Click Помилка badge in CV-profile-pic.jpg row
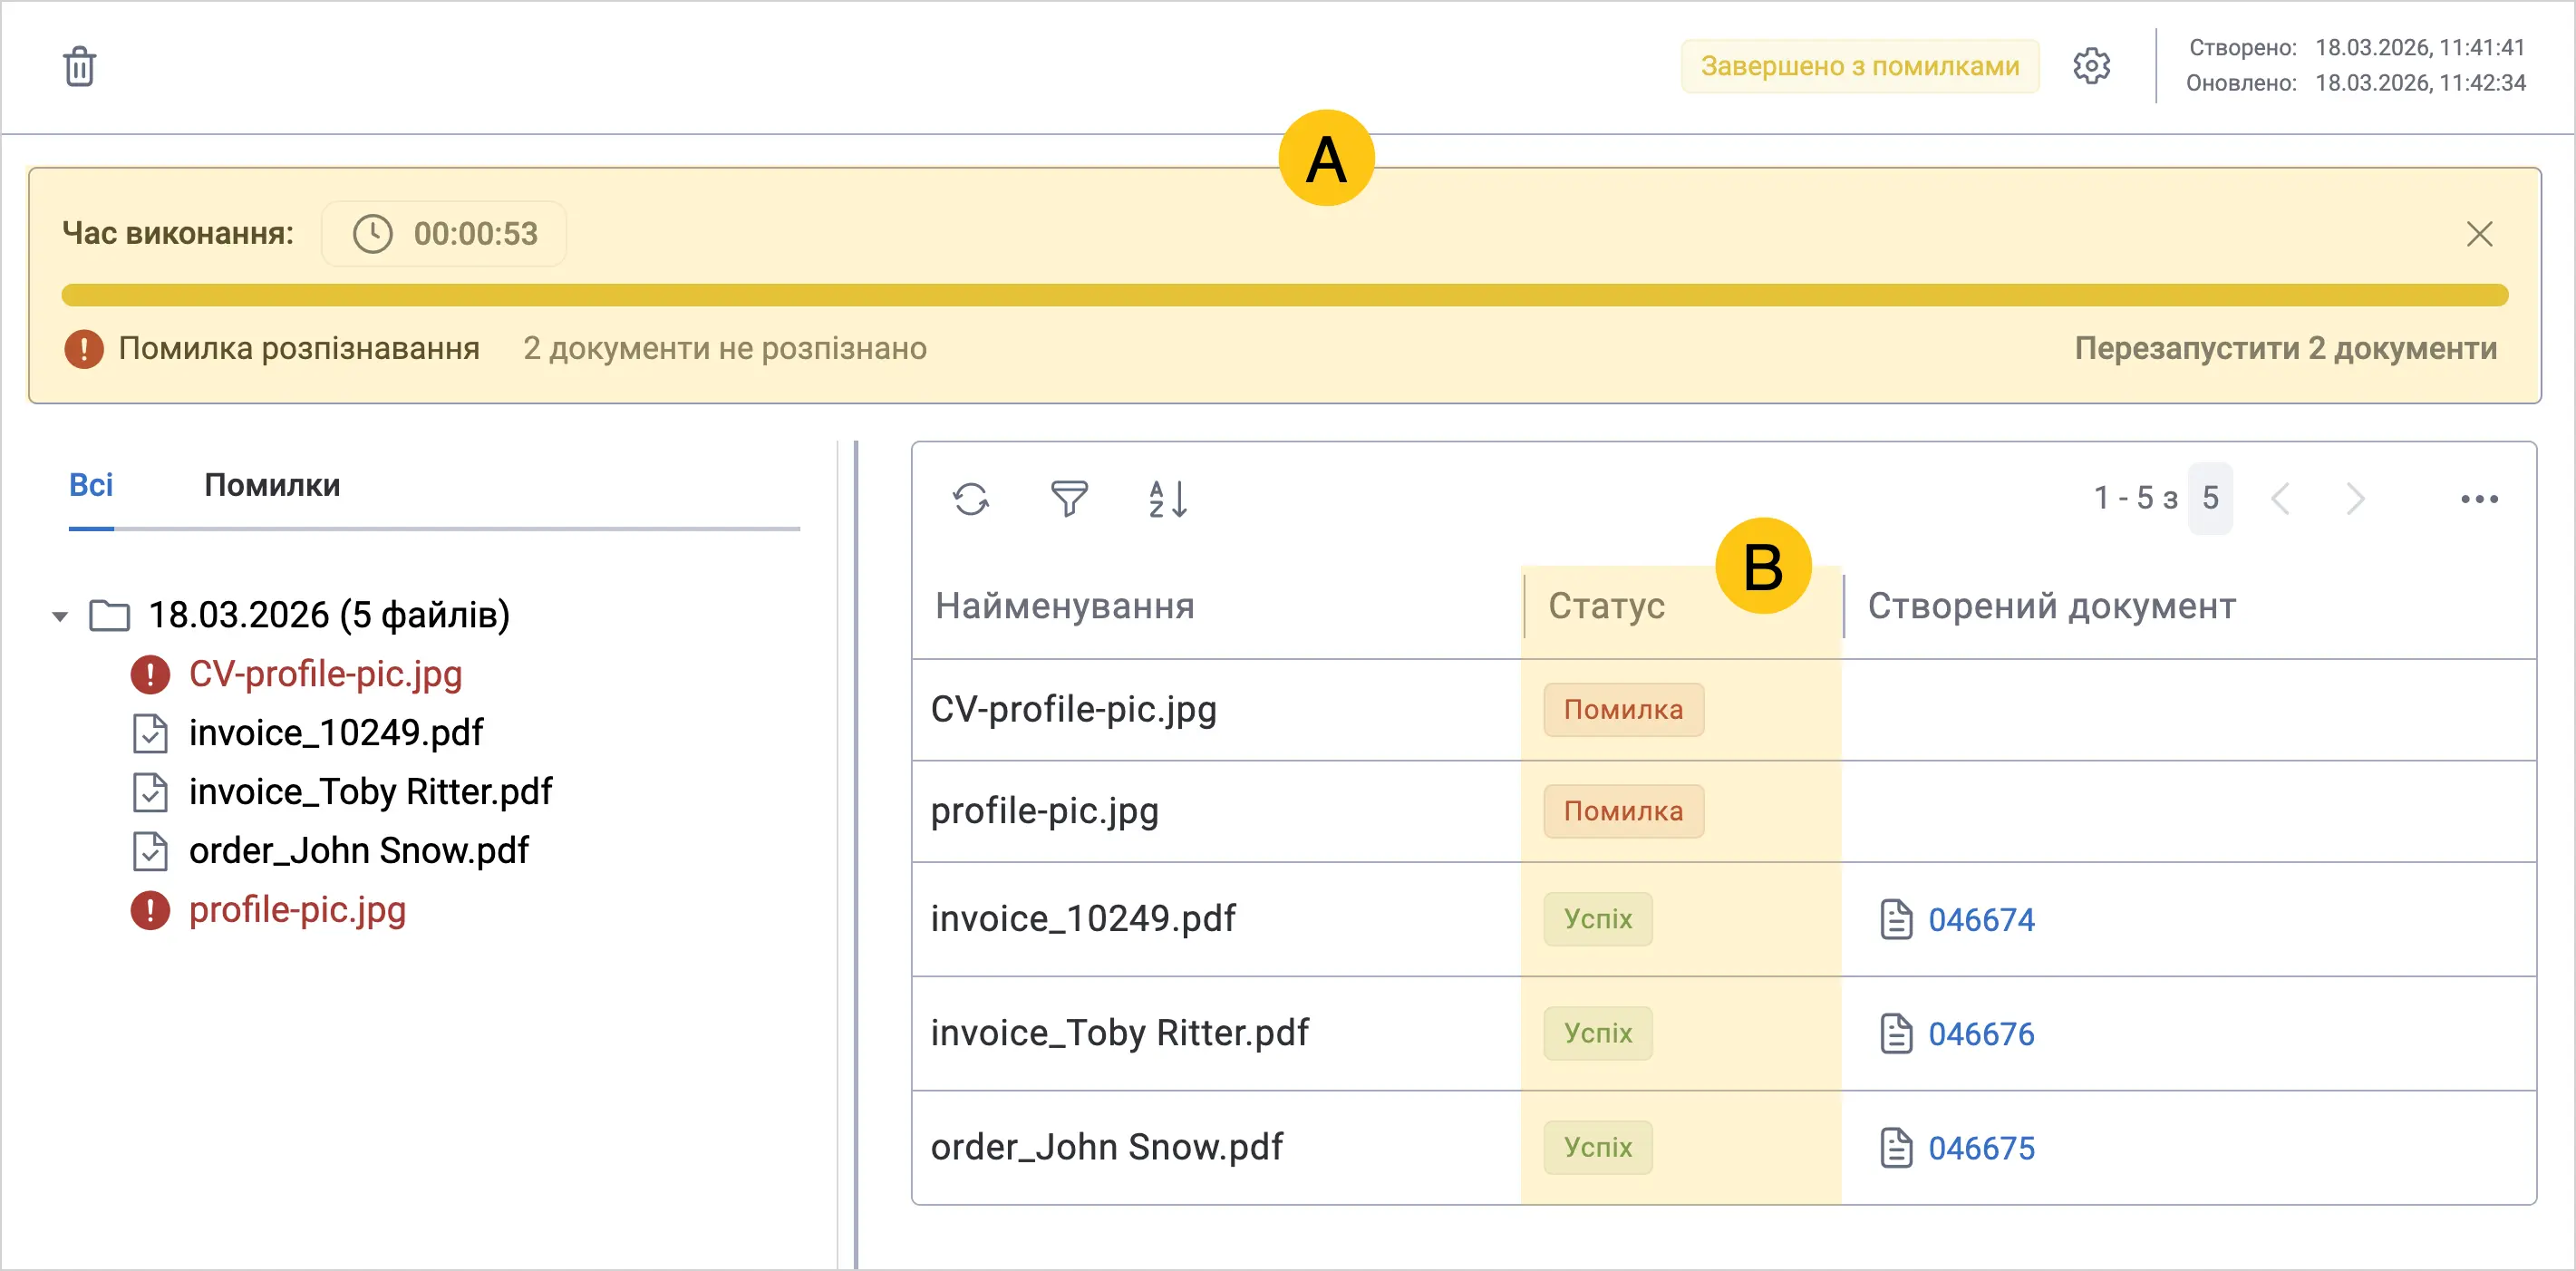 [x=1623, y=710]
